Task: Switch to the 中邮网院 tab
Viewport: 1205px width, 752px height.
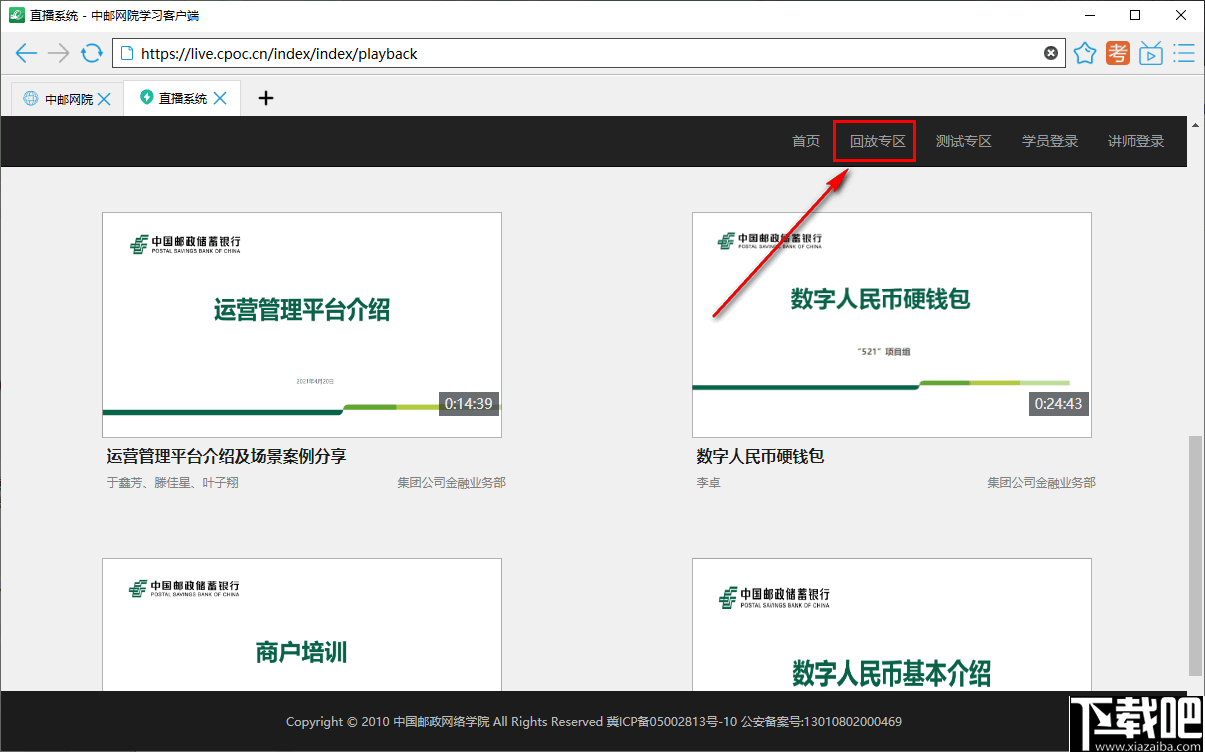Action: pos(66,98)
